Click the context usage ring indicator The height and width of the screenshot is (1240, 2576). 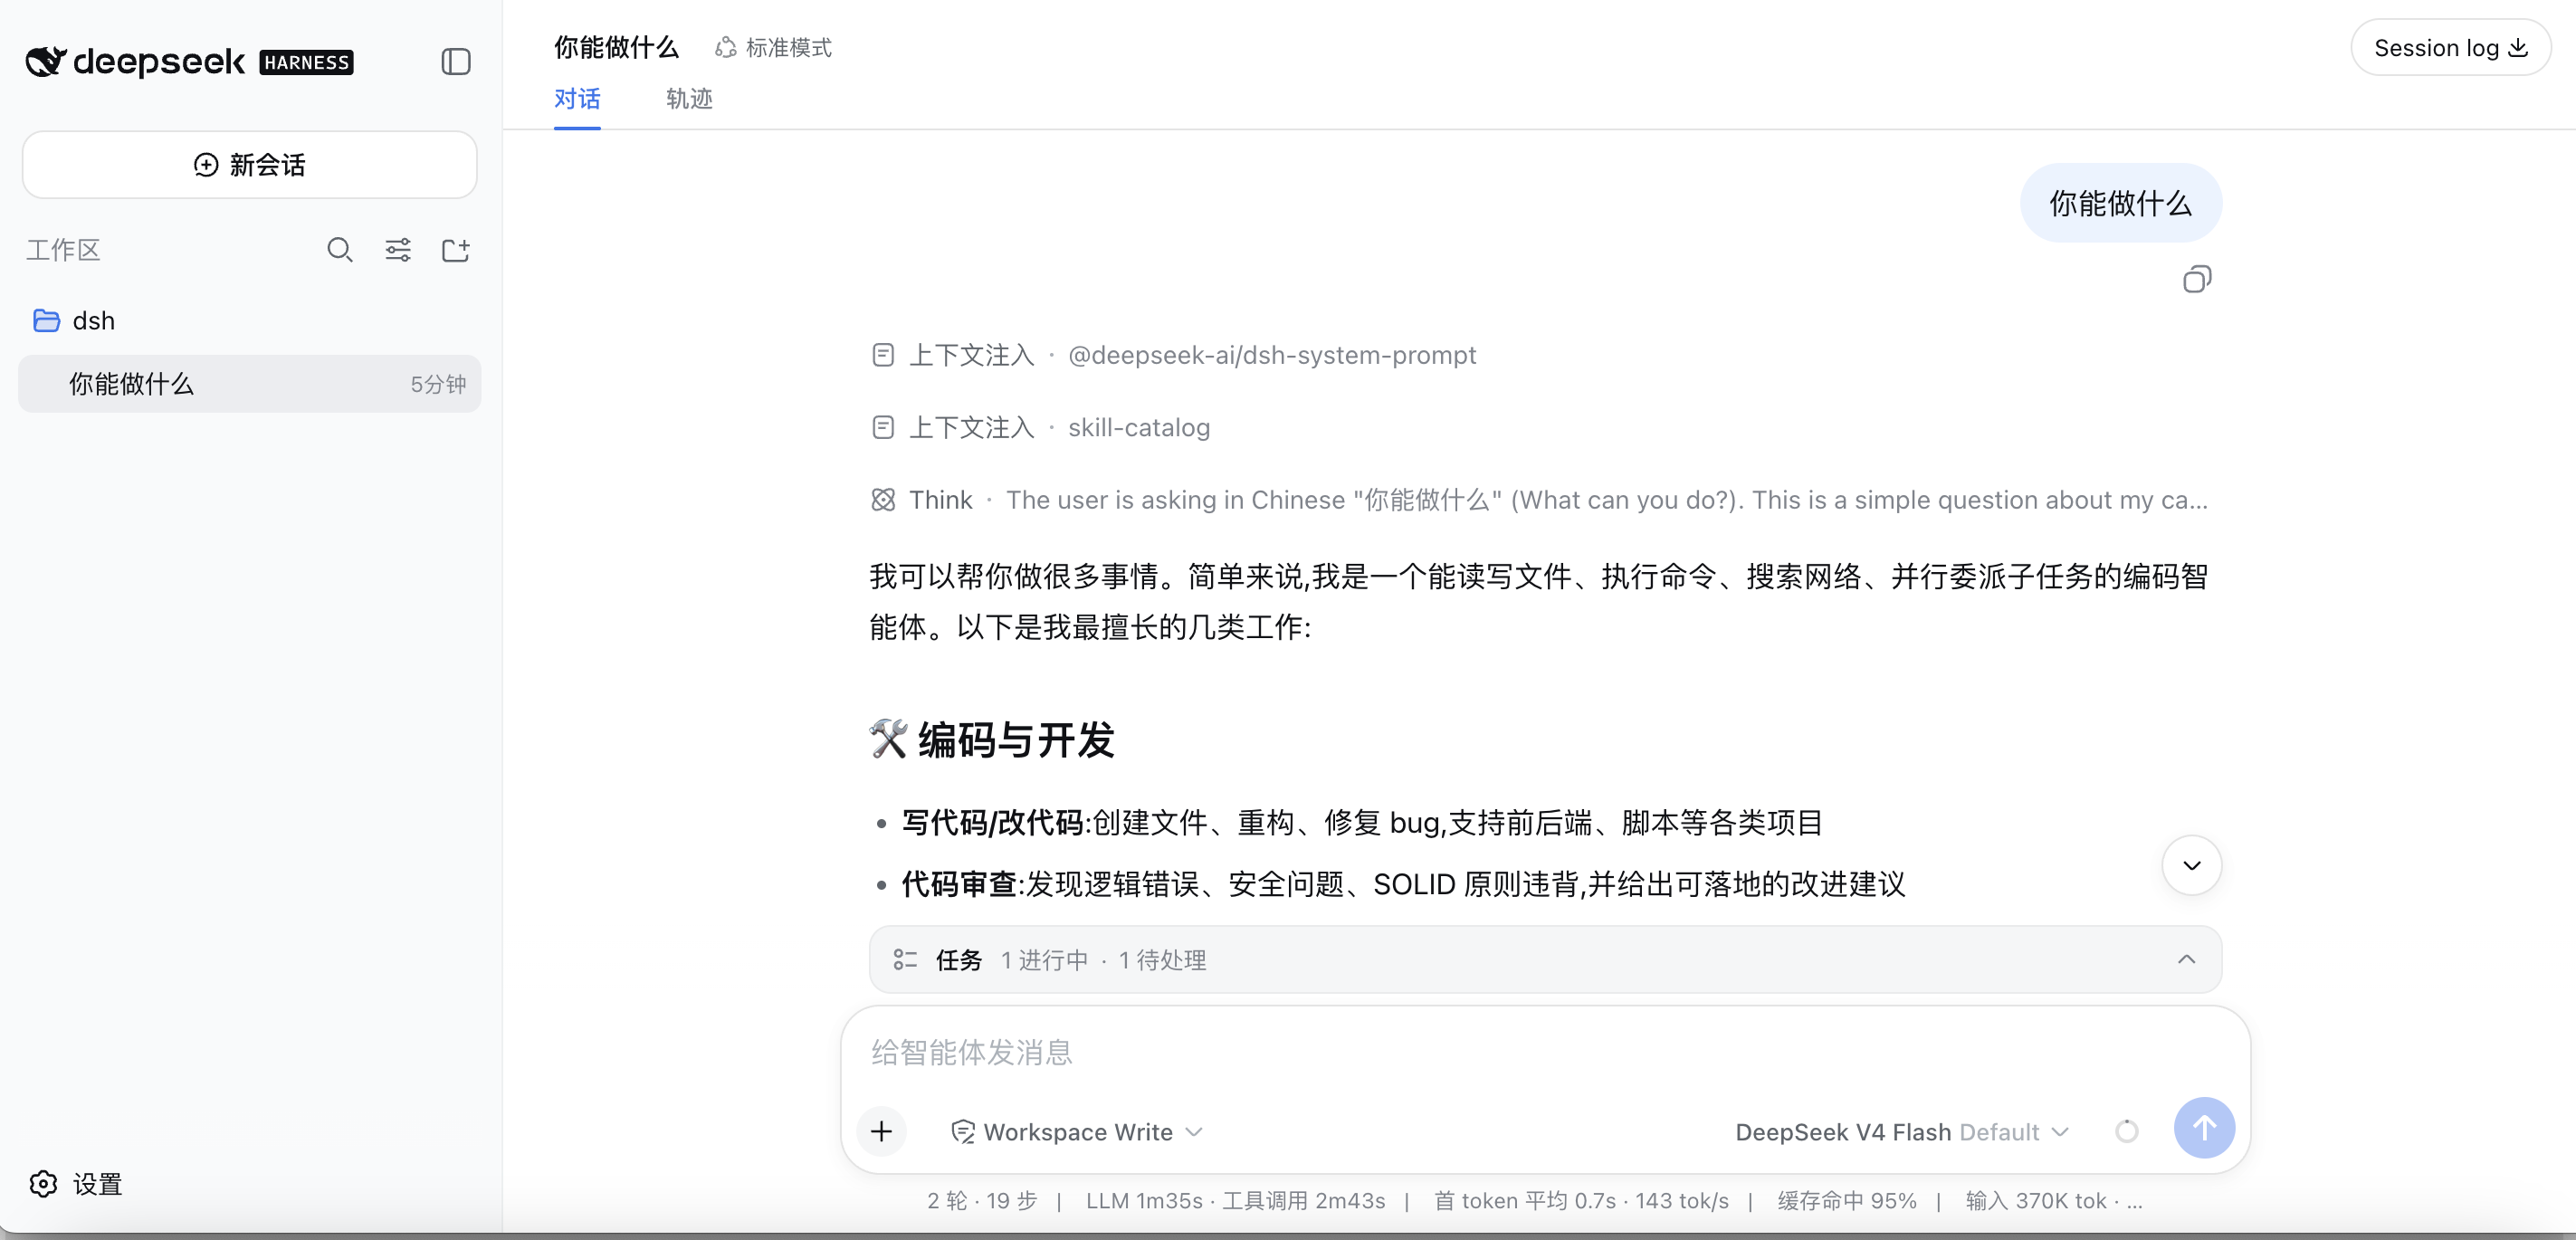tap(2127, 1132)
